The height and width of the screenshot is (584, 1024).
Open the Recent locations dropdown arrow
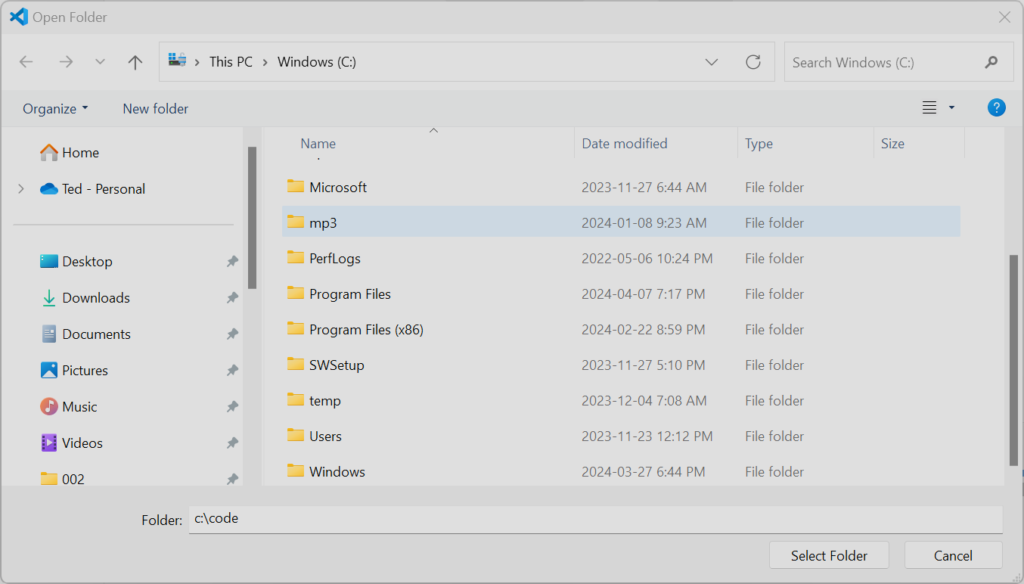(x=99, y=62)
